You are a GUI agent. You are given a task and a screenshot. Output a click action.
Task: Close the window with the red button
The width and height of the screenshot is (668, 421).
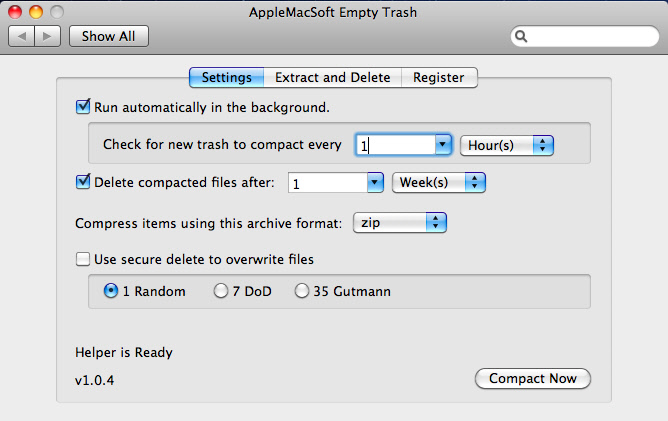(x=15, y=12)
